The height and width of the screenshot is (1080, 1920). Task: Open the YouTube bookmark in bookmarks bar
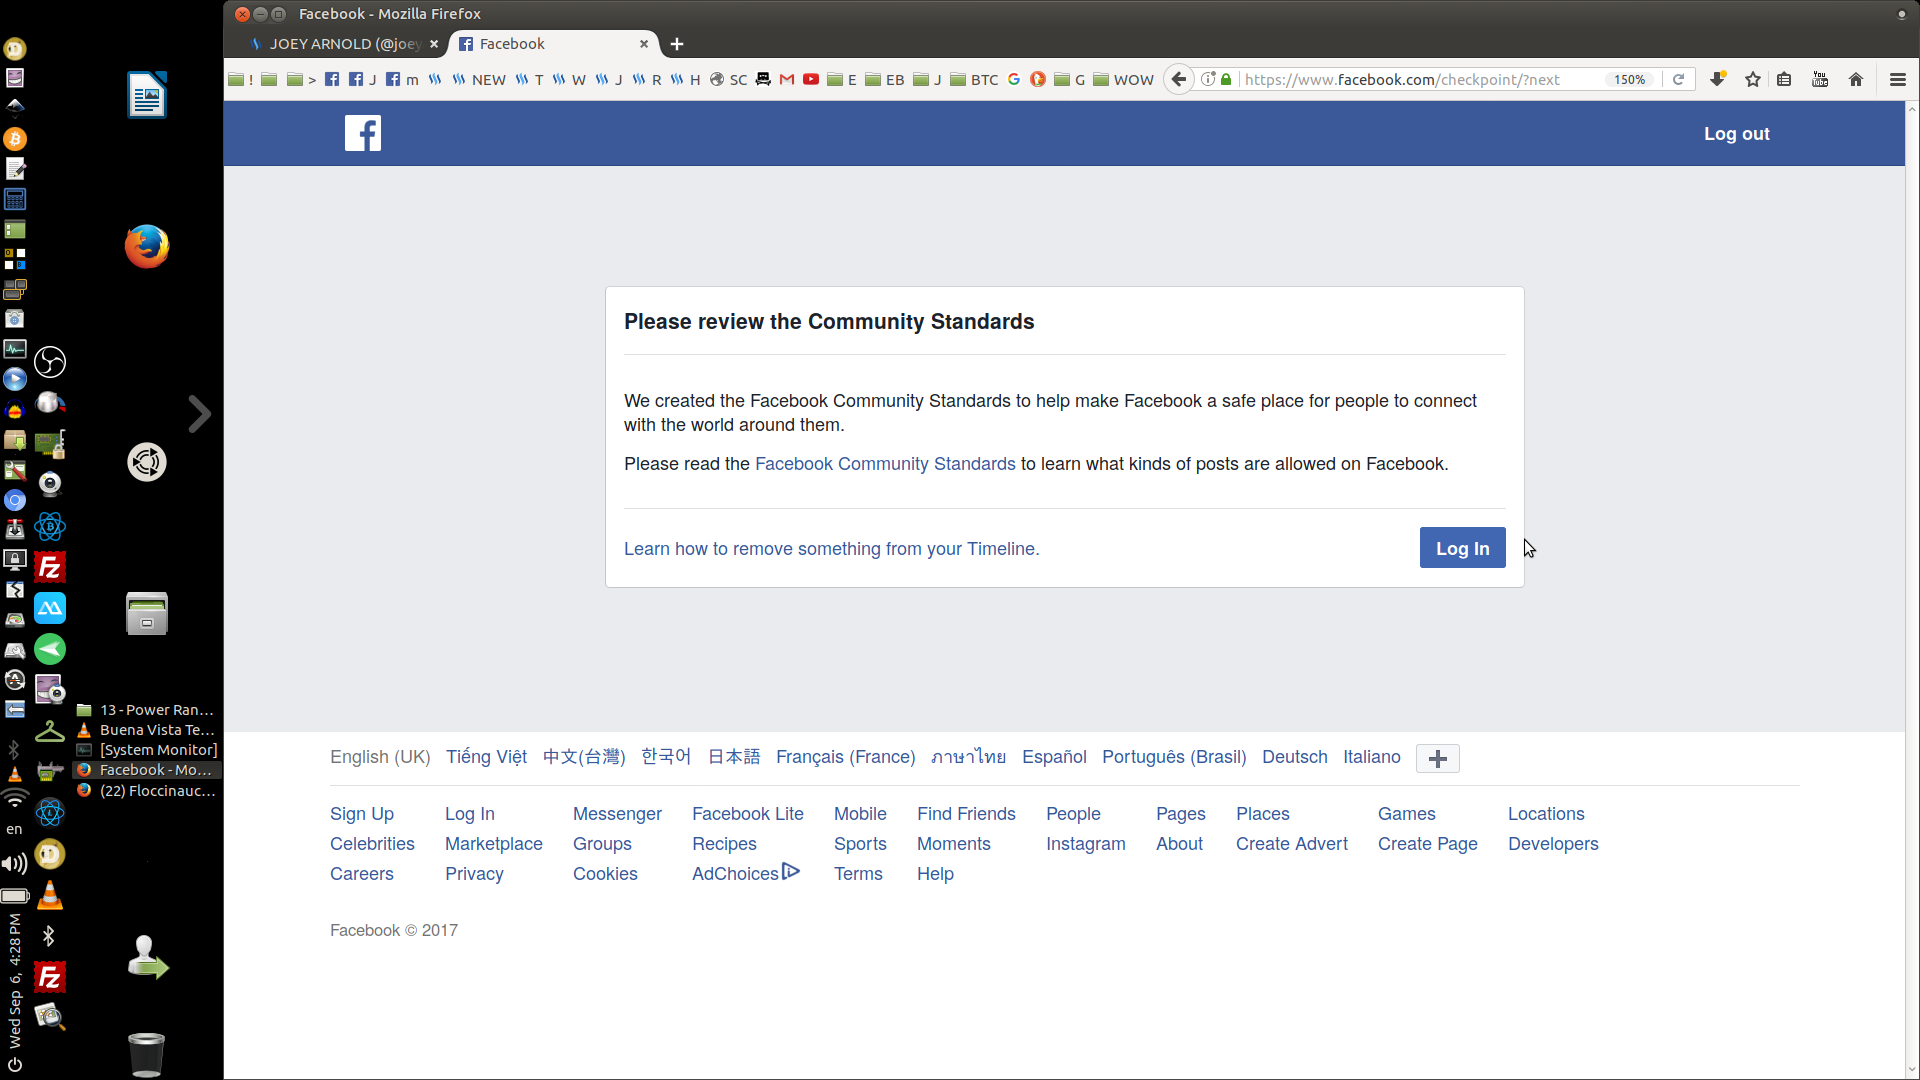(x=811, y=80)
